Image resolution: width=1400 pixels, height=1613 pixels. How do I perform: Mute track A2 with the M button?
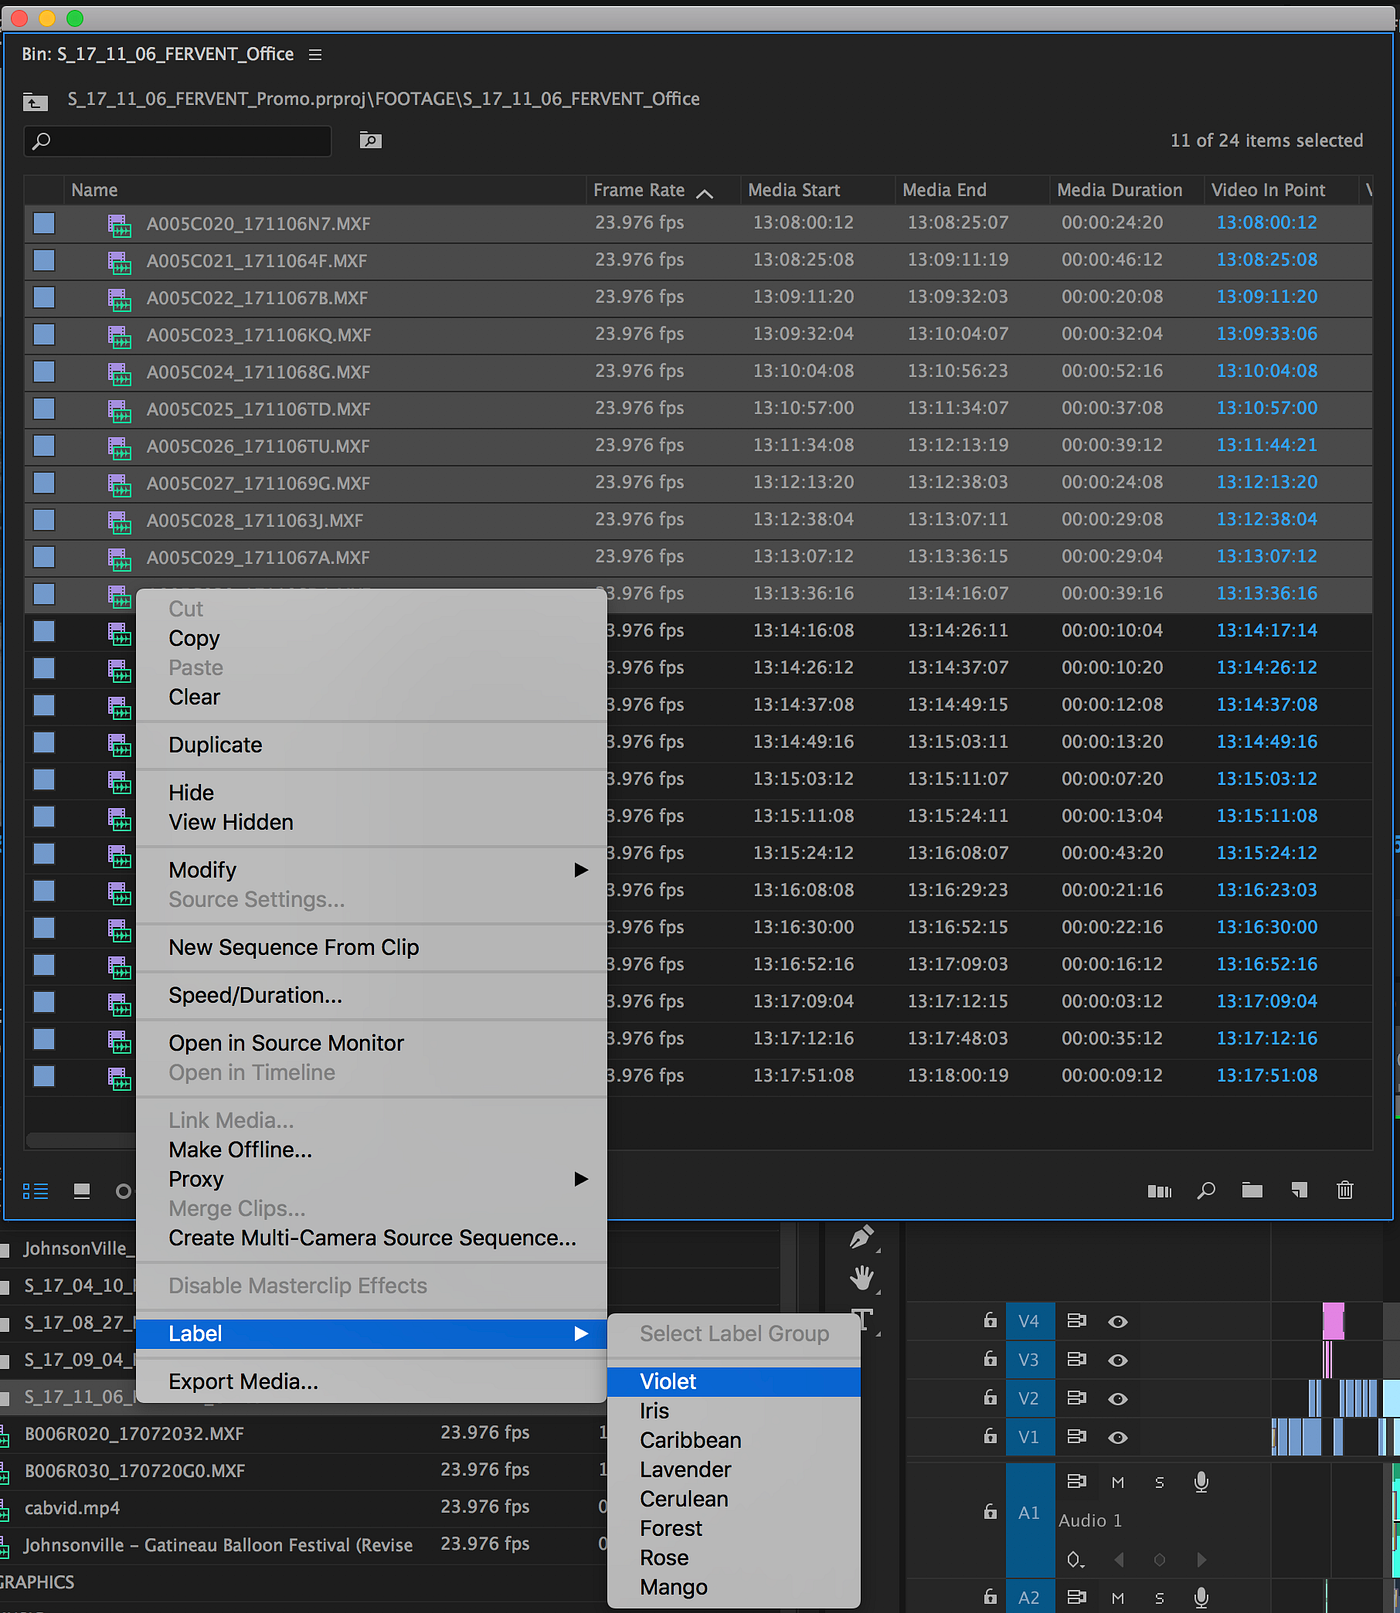tap(1118, 1598)
